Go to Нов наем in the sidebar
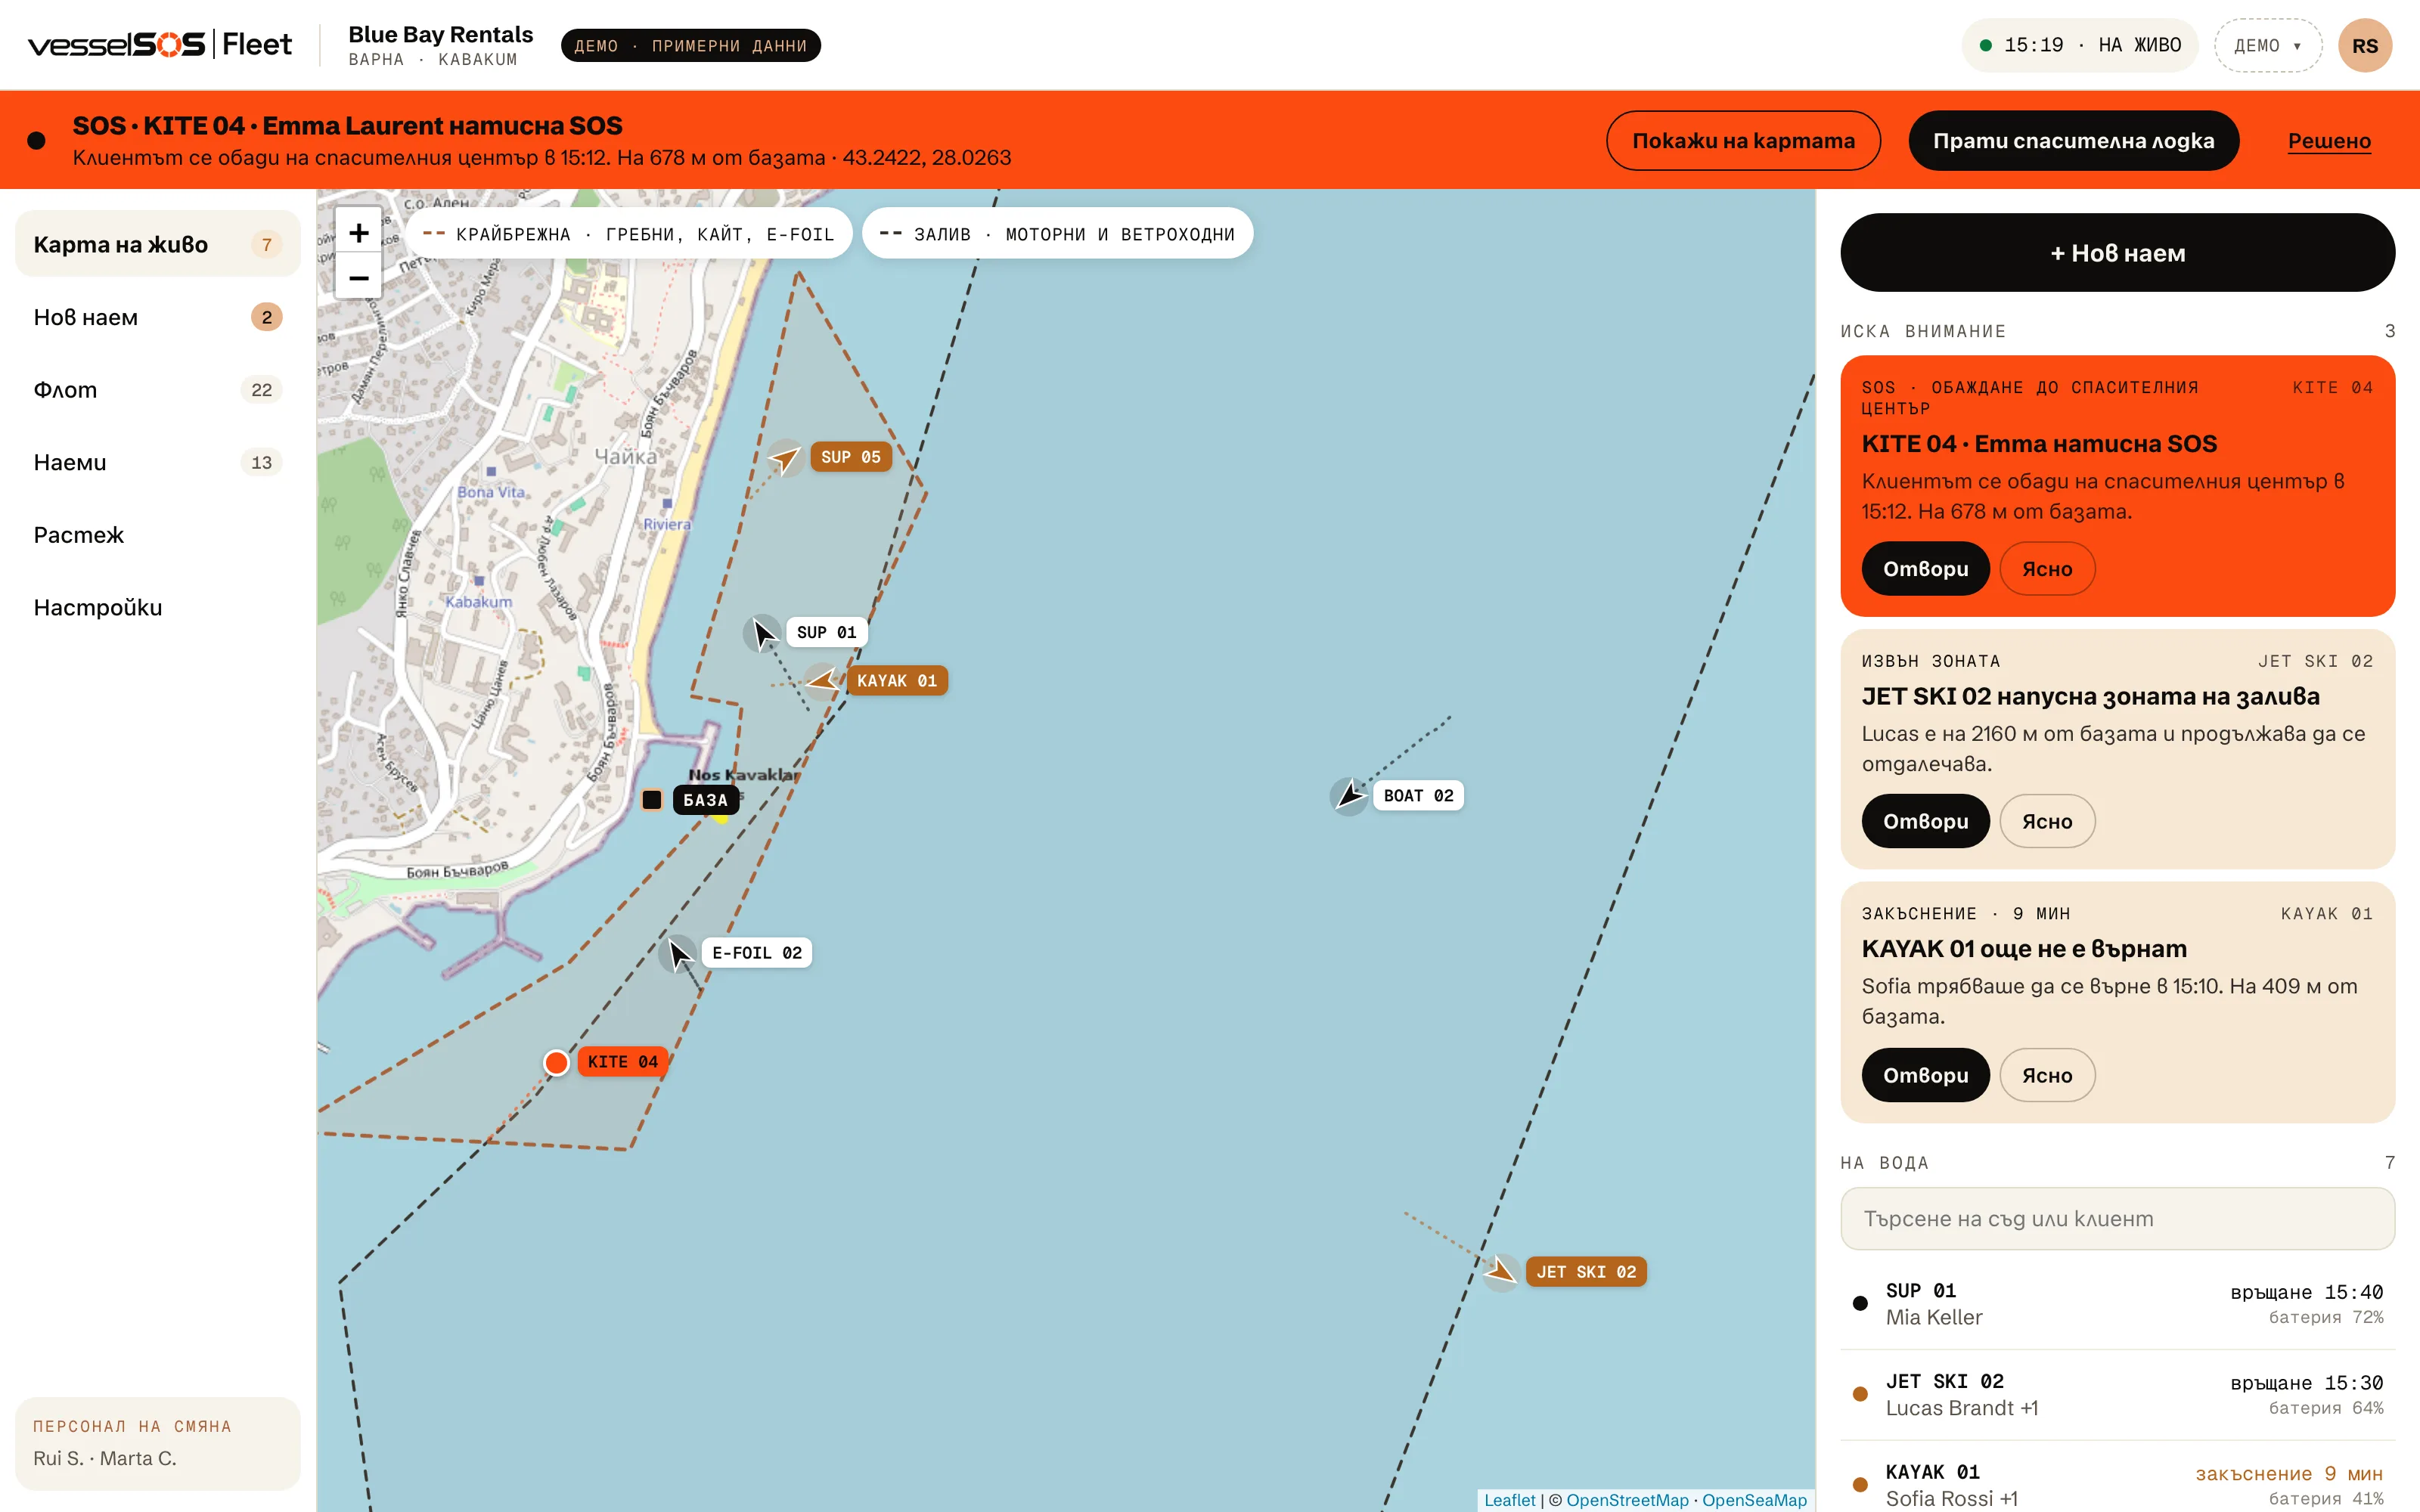This screenshot has width=2420, height=1512. pyautogui.click(x=158, y=317)
